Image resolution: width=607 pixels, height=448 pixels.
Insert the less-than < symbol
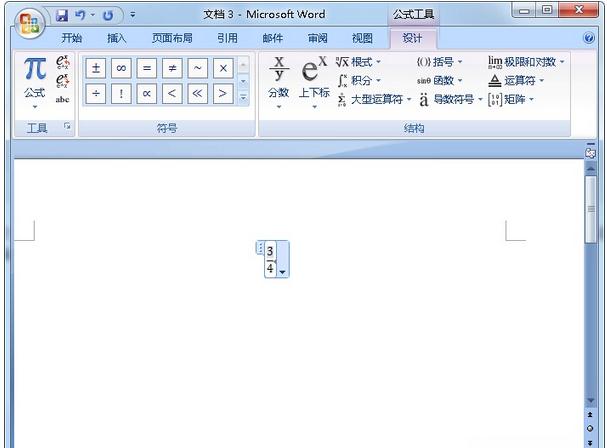click(172, 93)
